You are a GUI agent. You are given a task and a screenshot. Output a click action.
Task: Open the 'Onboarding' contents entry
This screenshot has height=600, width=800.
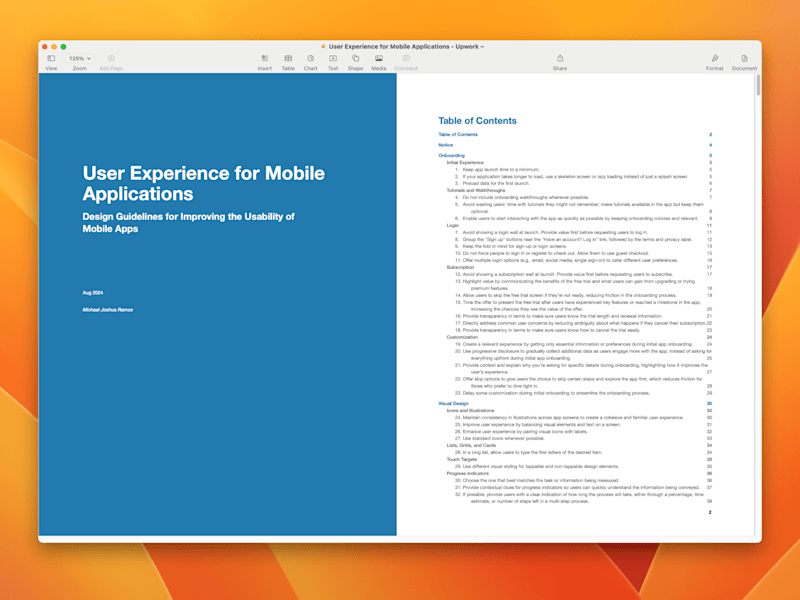pos(452,156)
